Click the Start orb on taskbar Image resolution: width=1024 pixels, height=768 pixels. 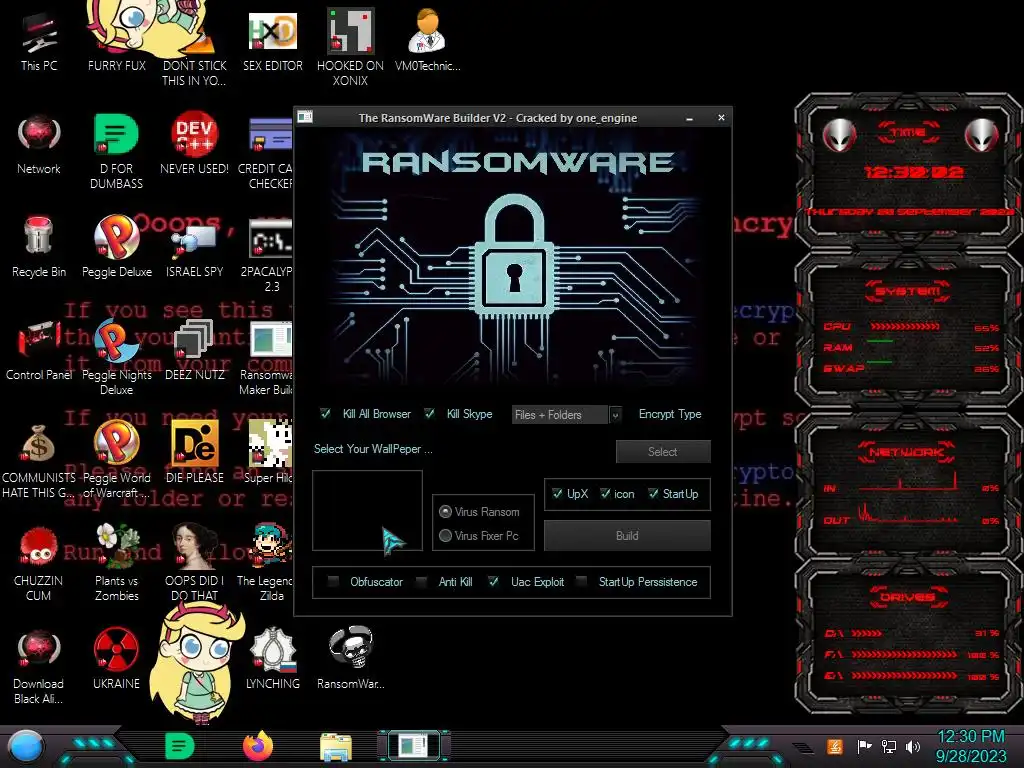pyautogui.click(x=25, y=746)
